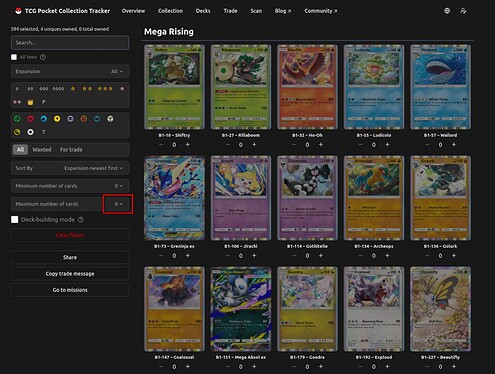Viewport: 495px width, 374px height.
Task: Focus the card search field
Action: (70, 43)
